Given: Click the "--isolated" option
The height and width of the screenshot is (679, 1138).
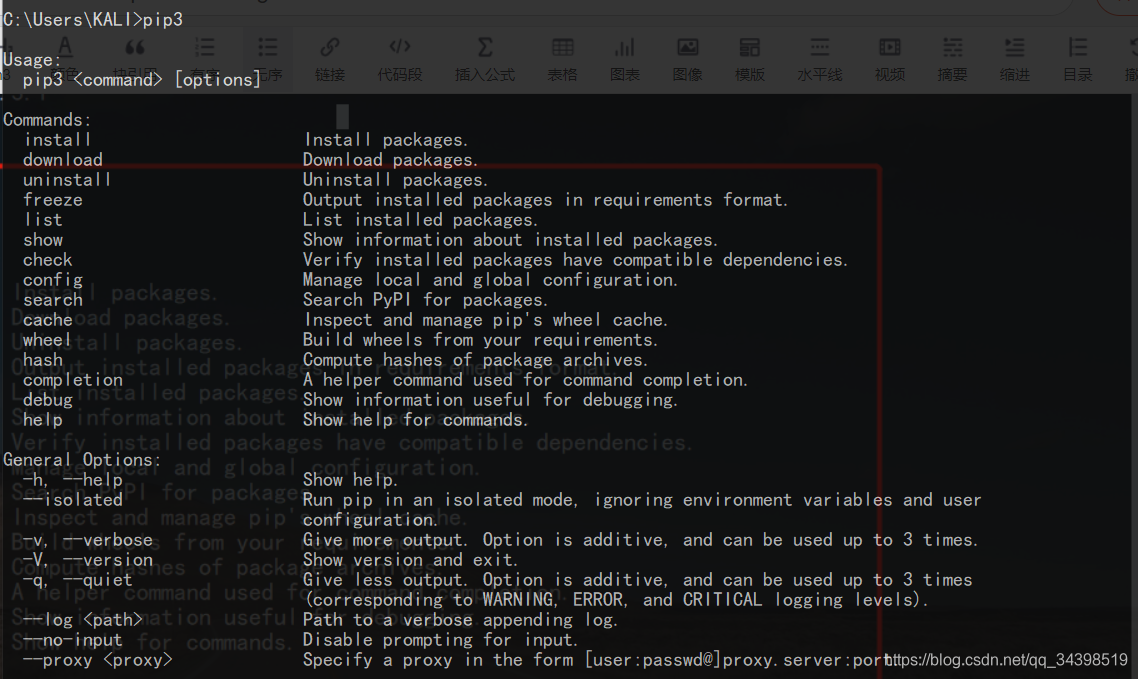Looking at the screenshot, I should tap(73, 500).
